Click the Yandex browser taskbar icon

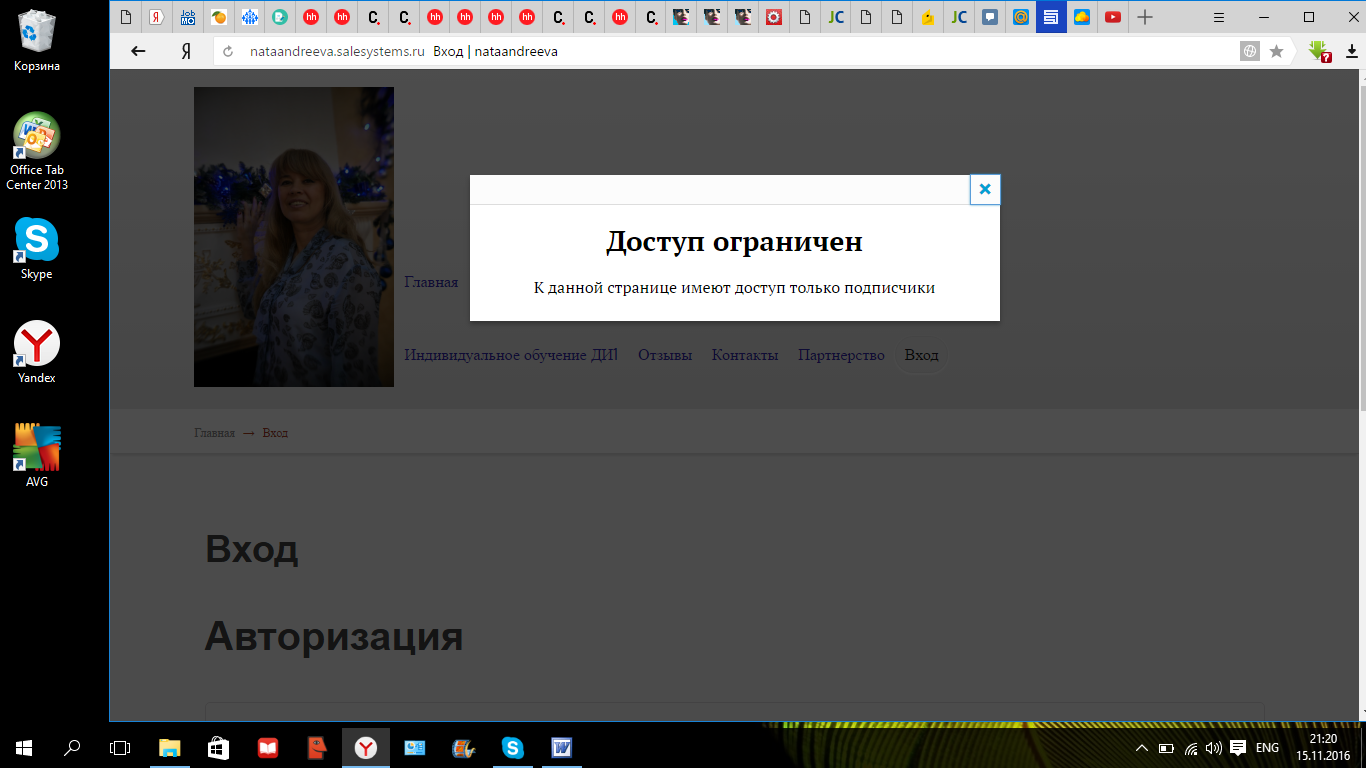(366, 747)
